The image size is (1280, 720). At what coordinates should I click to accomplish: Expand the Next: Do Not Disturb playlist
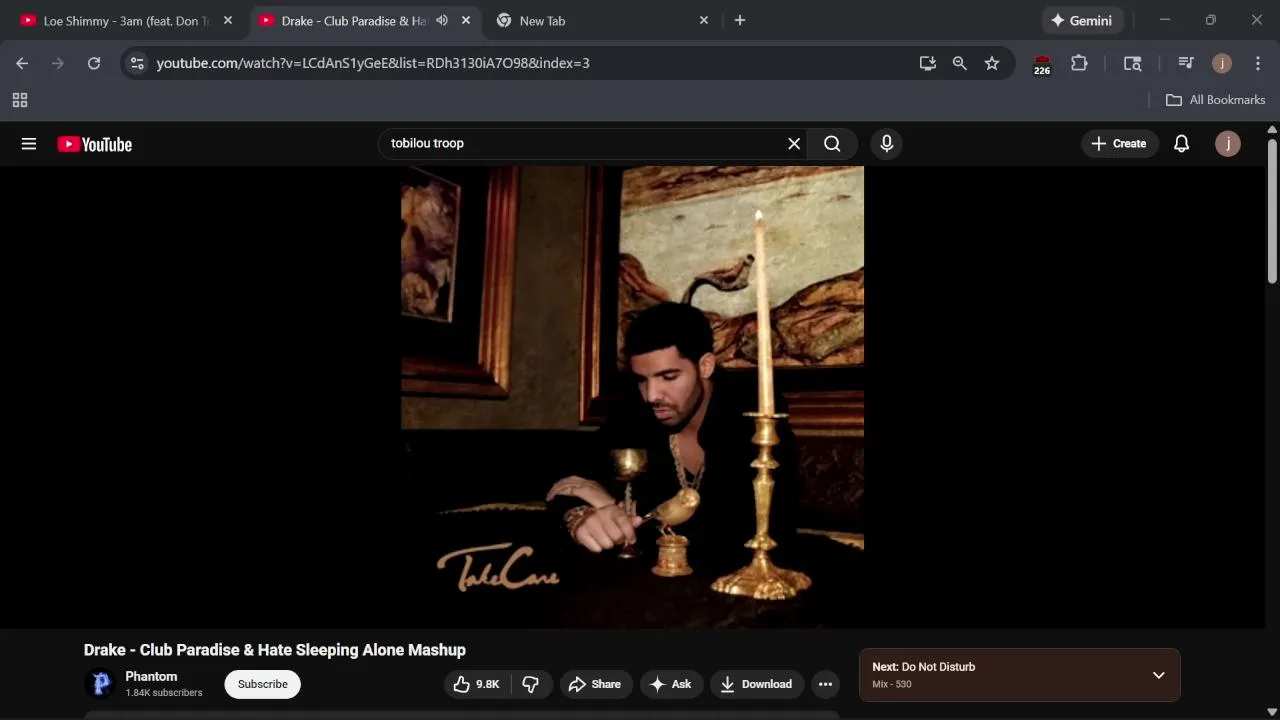(x=1158, y=675)
